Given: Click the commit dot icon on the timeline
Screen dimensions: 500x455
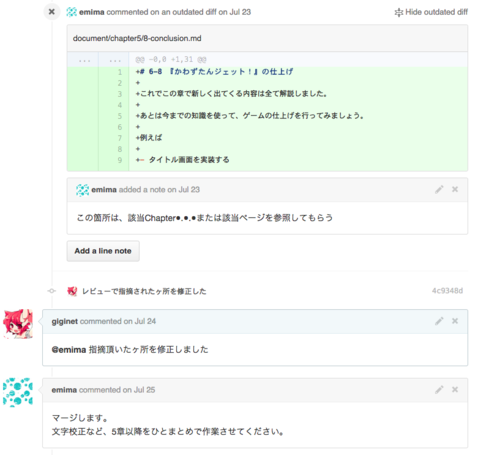Looking at the screenshot, I should pos(52,291).
